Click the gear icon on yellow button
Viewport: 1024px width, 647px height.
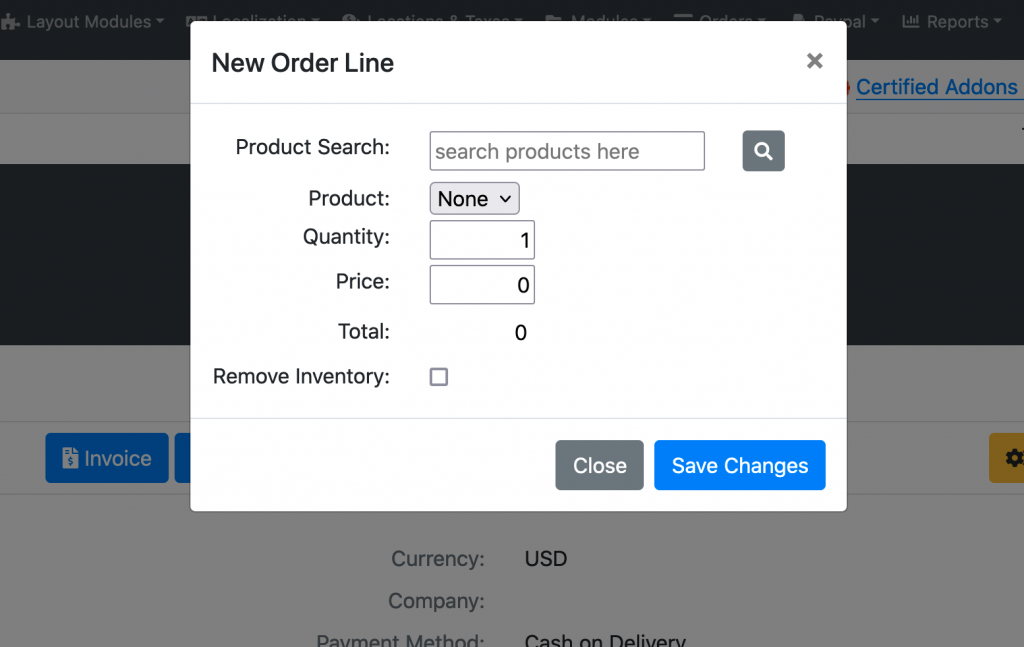[1014, 458]
